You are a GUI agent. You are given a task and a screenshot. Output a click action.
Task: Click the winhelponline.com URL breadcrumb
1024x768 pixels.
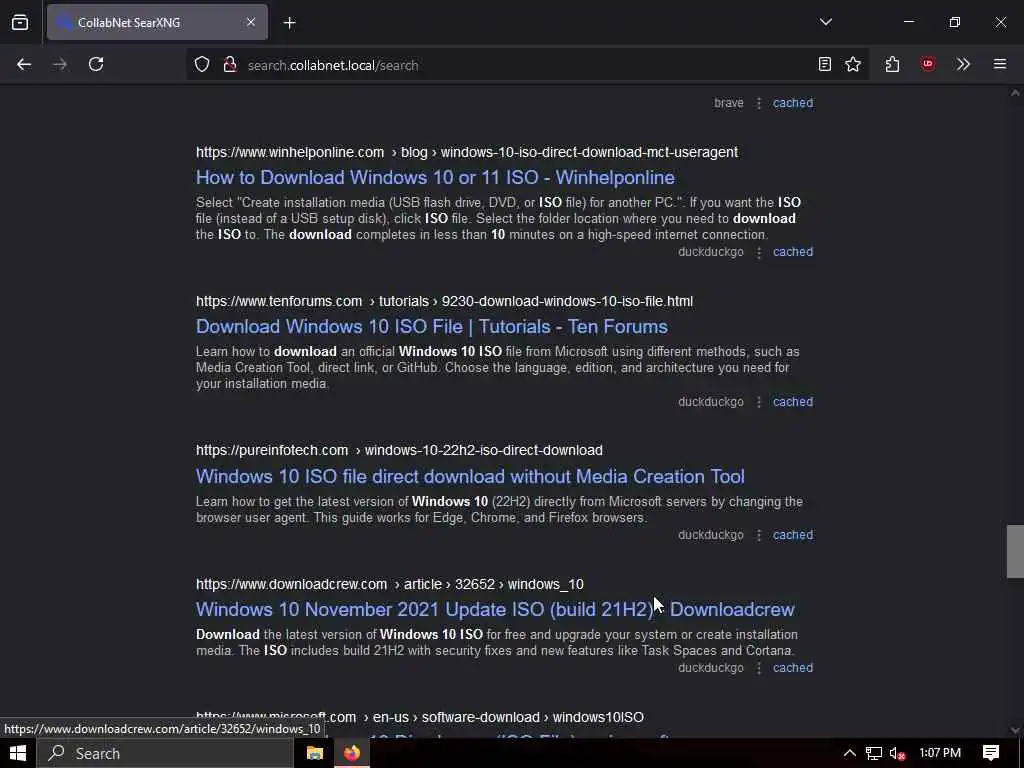pyautogui.click(x=467, y=152)
